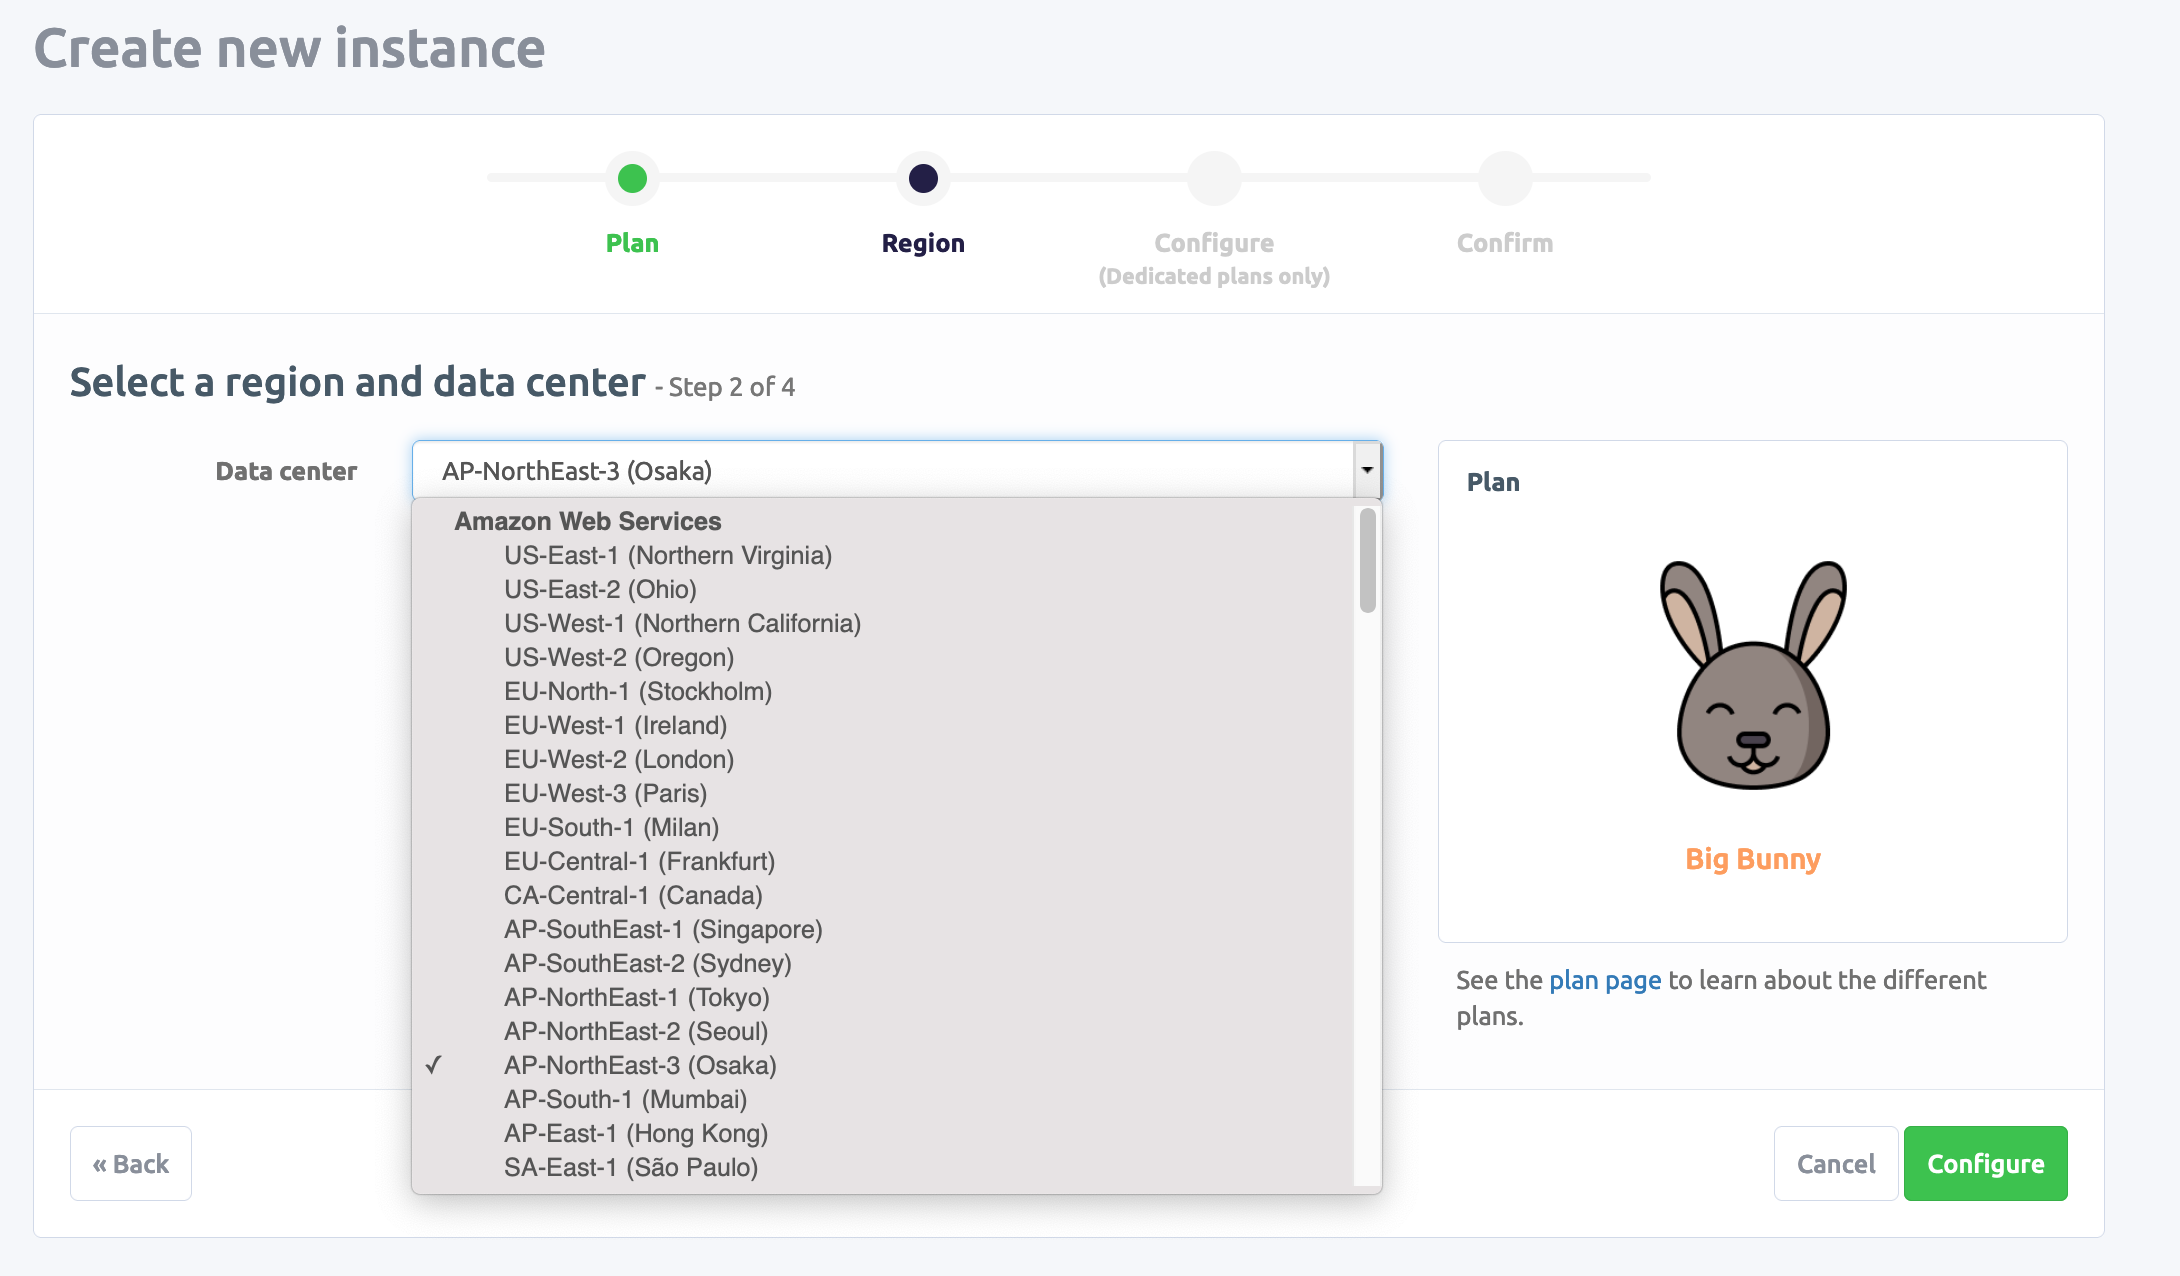2180x1276 pixels.
Task: Pick AP-SouthEast-2 (Sydney) data center
Action: [647, 964]
